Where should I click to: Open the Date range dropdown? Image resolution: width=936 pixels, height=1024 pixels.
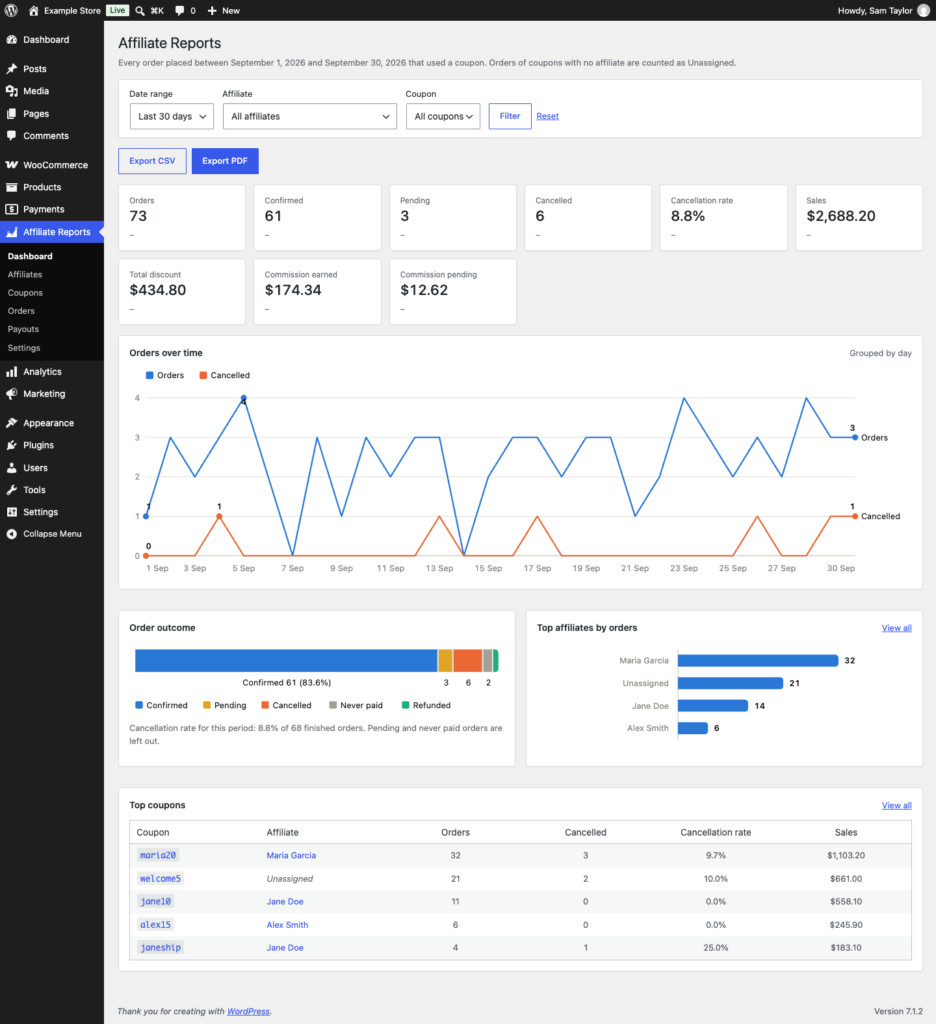click(x=171, y=116)
